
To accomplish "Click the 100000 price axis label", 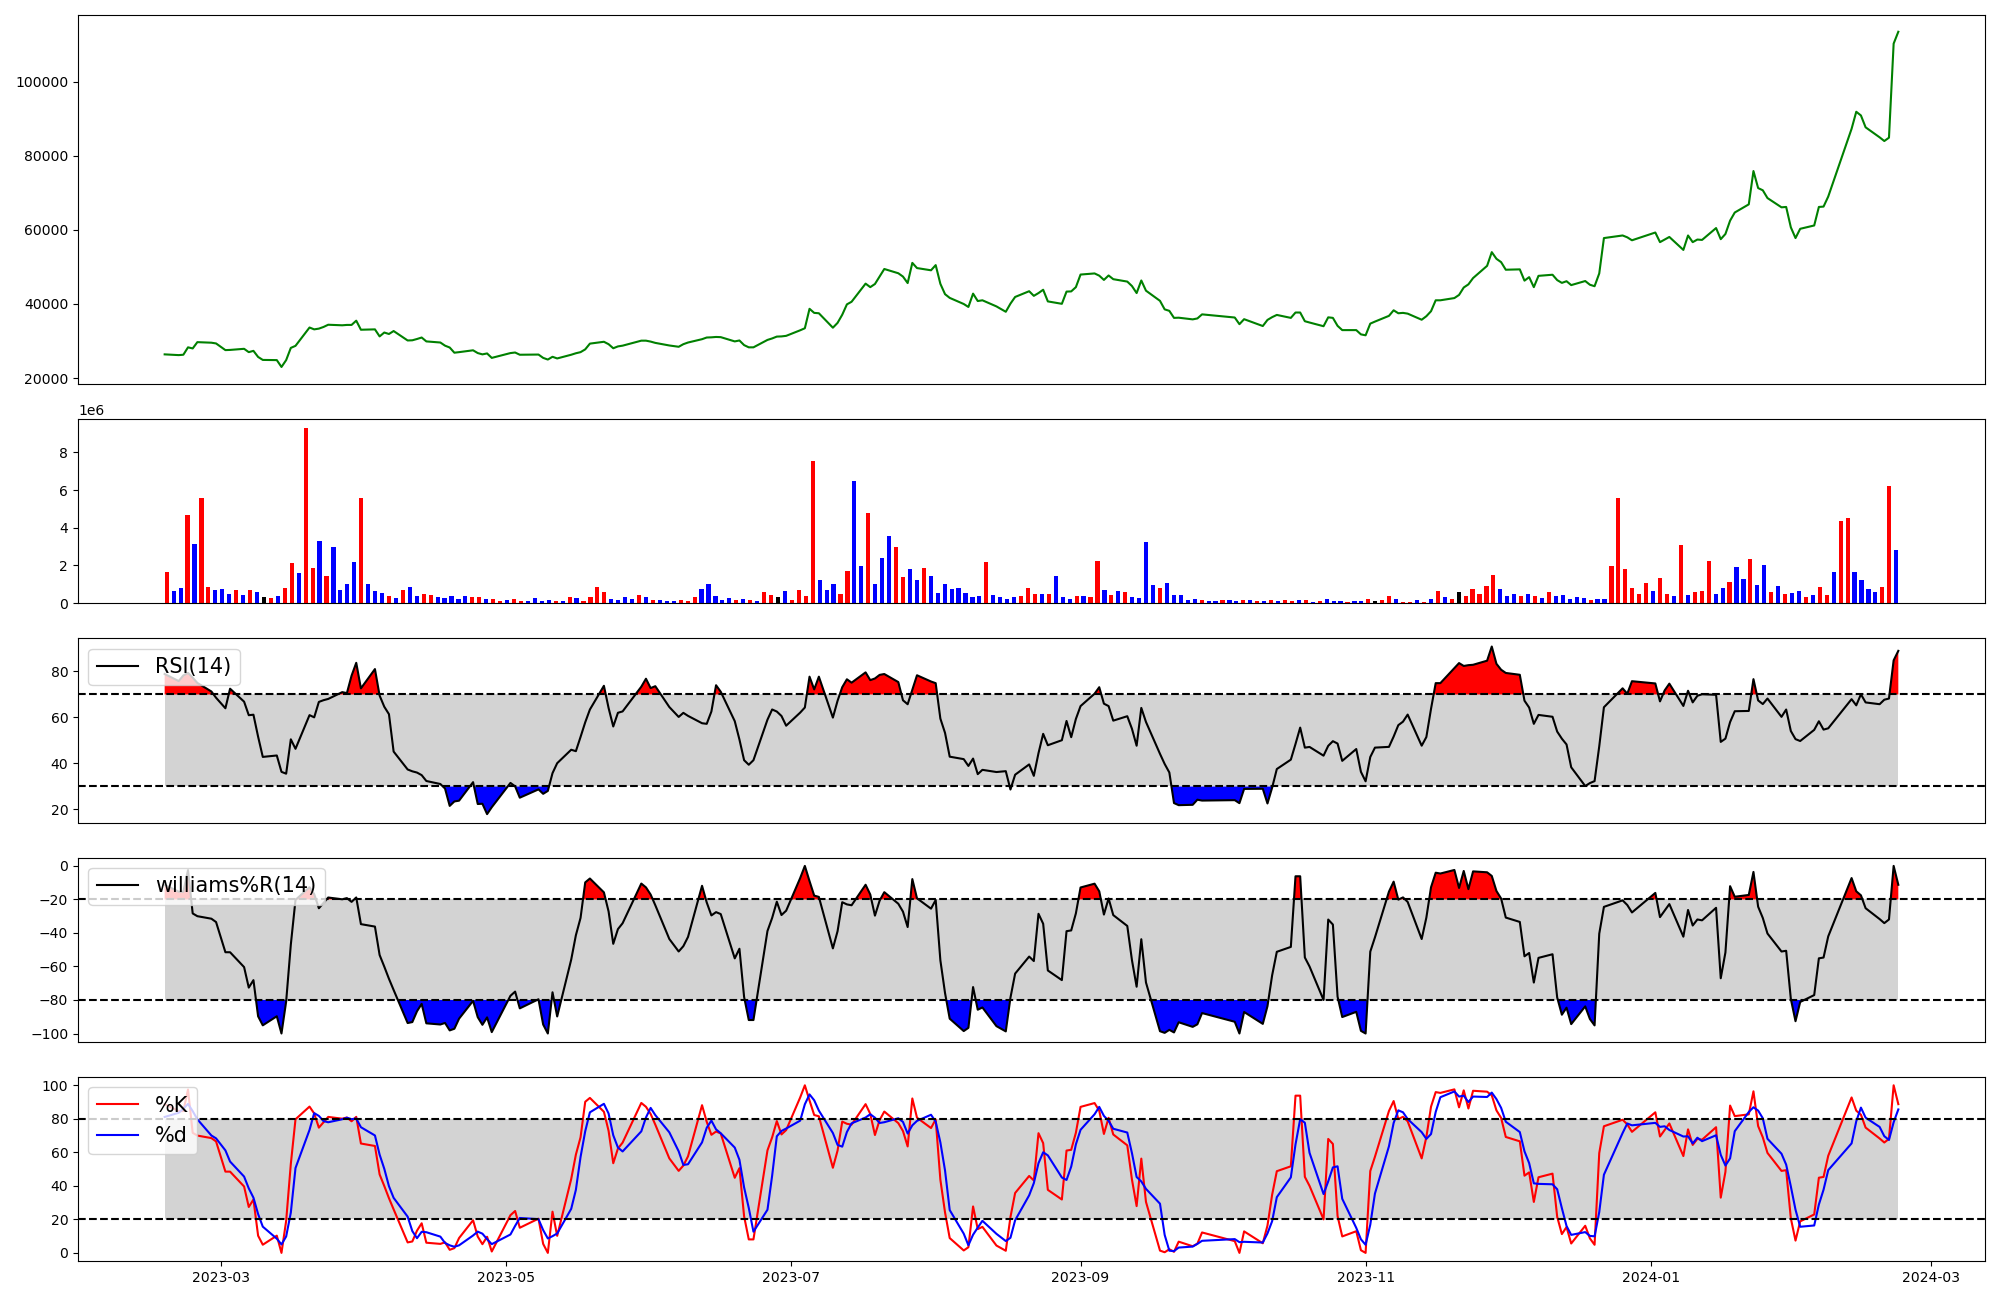I will click(x=42, y=82).
